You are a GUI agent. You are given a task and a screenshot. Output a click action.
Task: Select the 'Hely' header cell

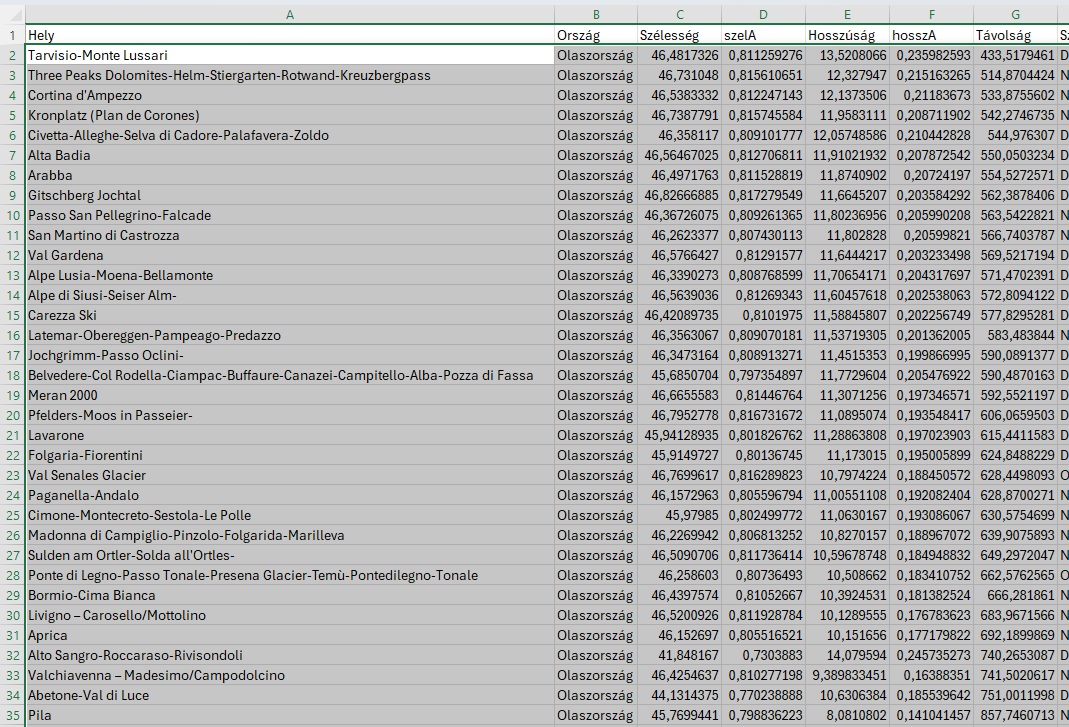tap(289, 35)
